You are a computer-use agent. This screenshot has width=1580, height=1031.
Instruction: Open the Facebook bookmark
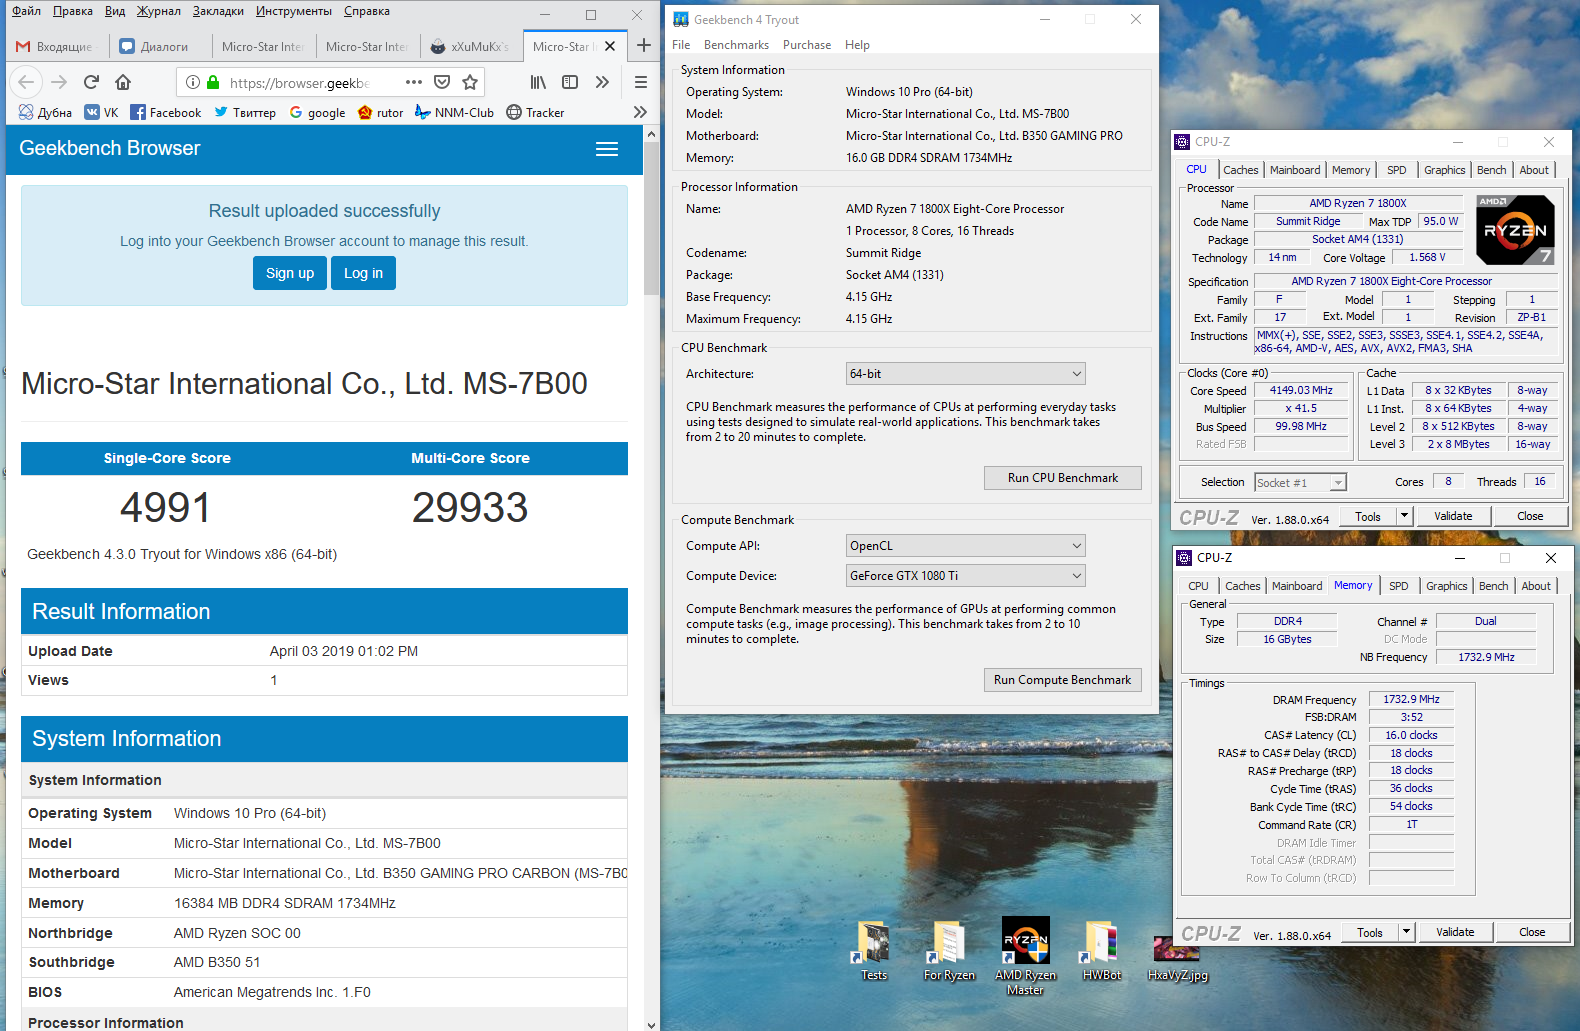click(x=166, y=112)
